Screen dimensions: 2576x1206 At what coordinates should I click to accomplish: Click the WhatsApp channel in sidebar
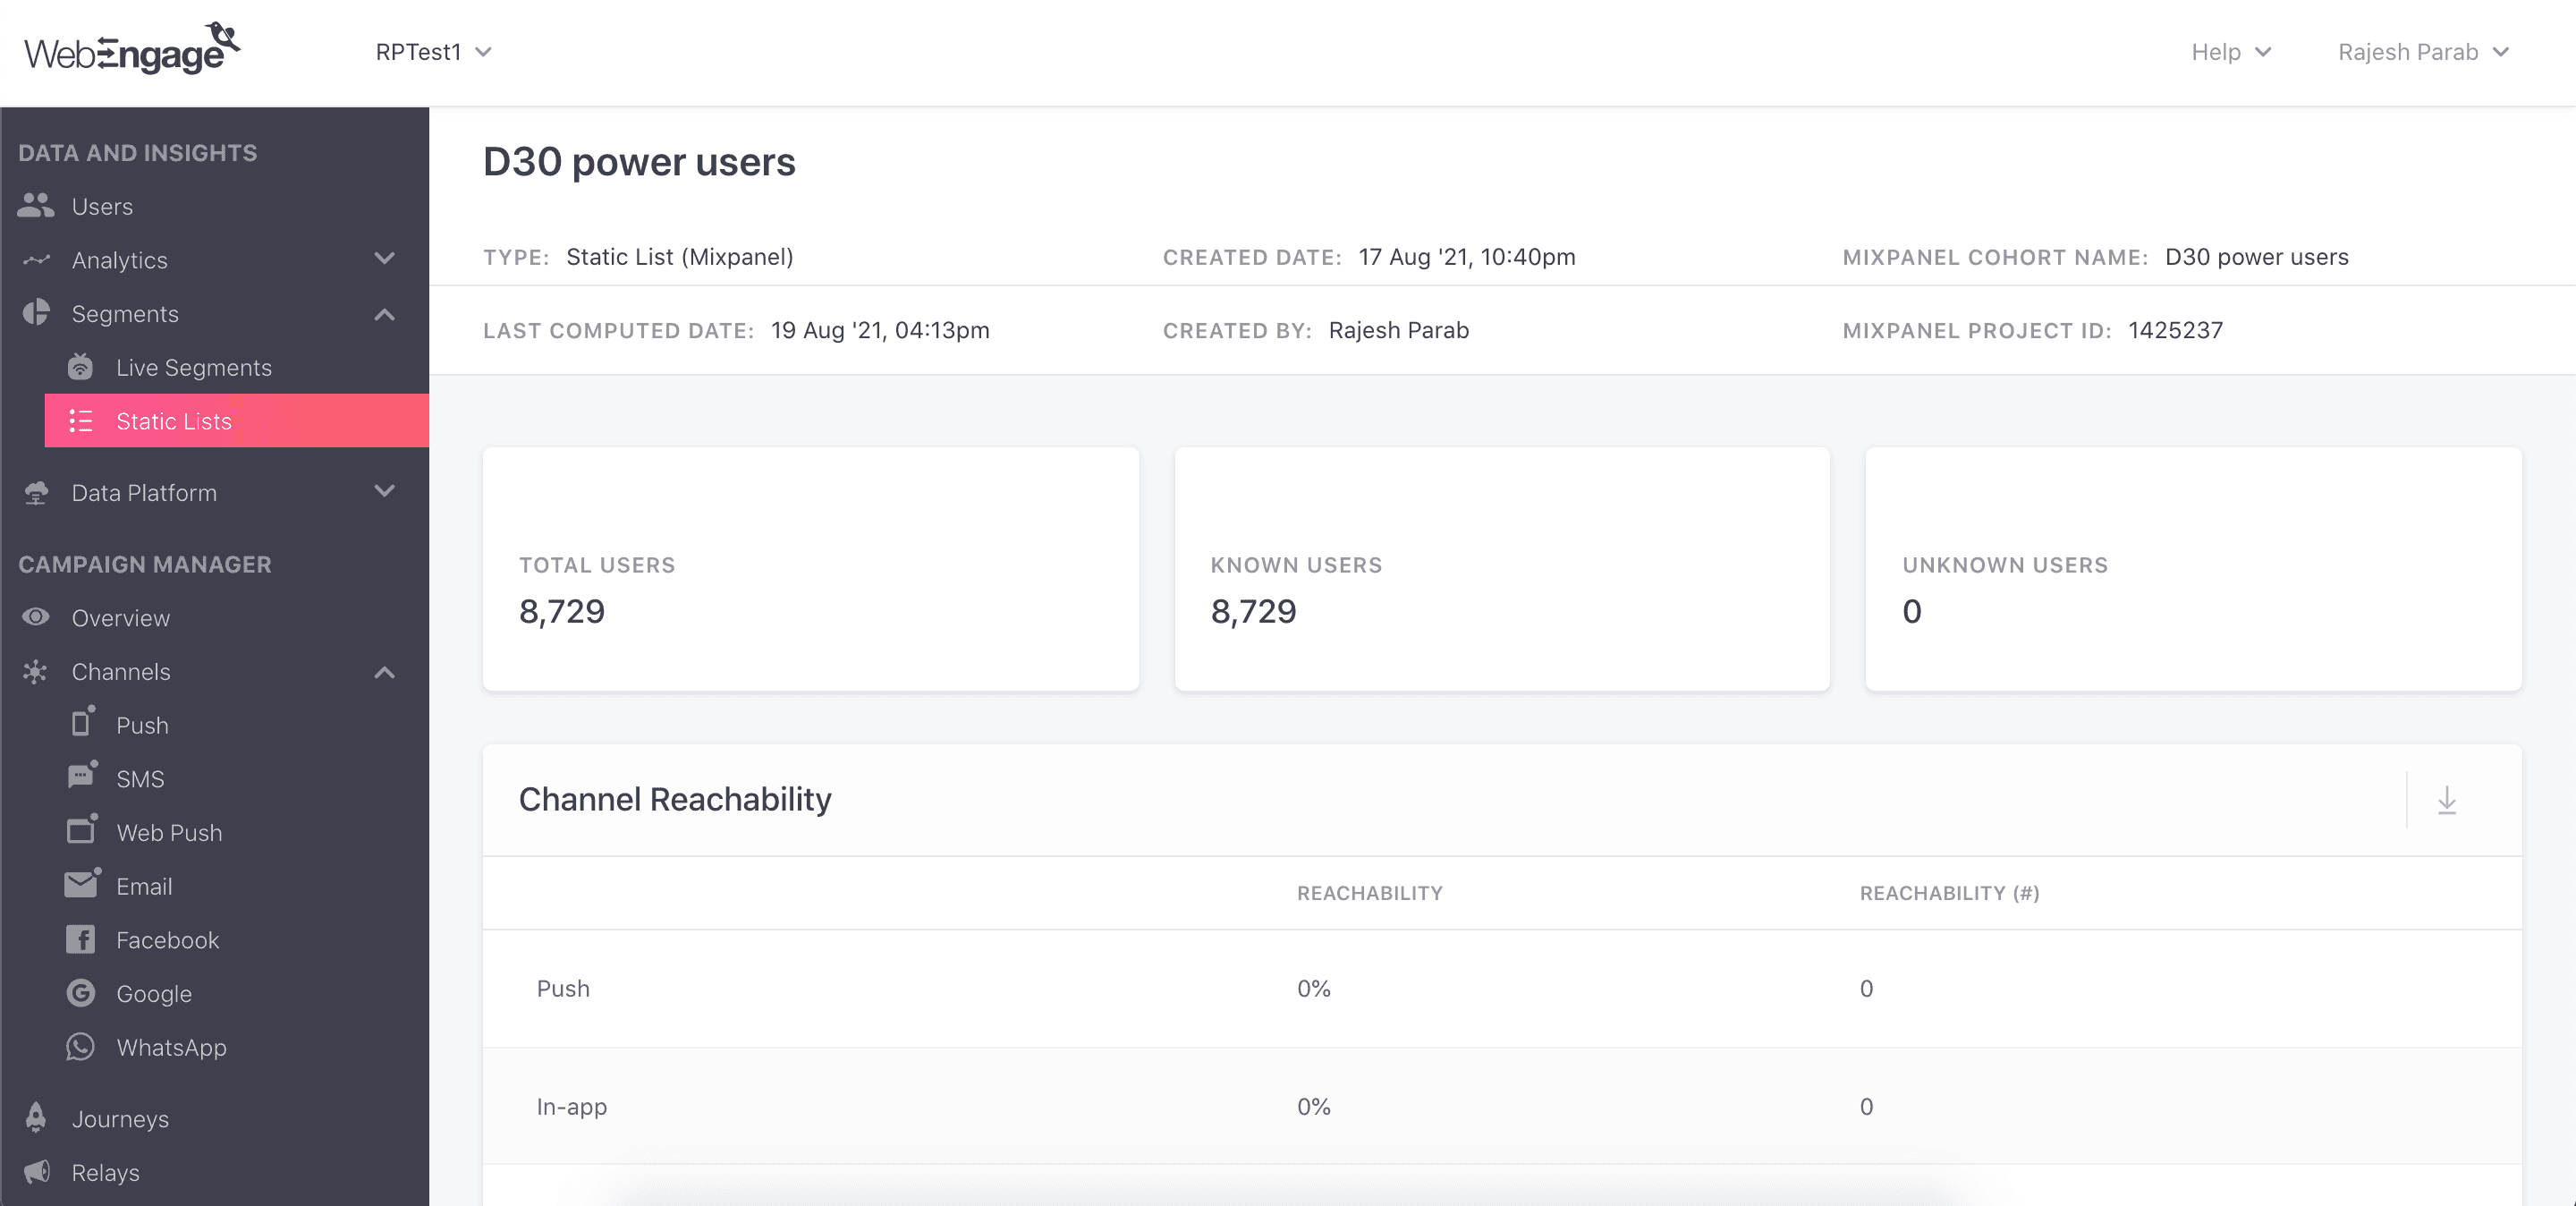point(171,1047)
